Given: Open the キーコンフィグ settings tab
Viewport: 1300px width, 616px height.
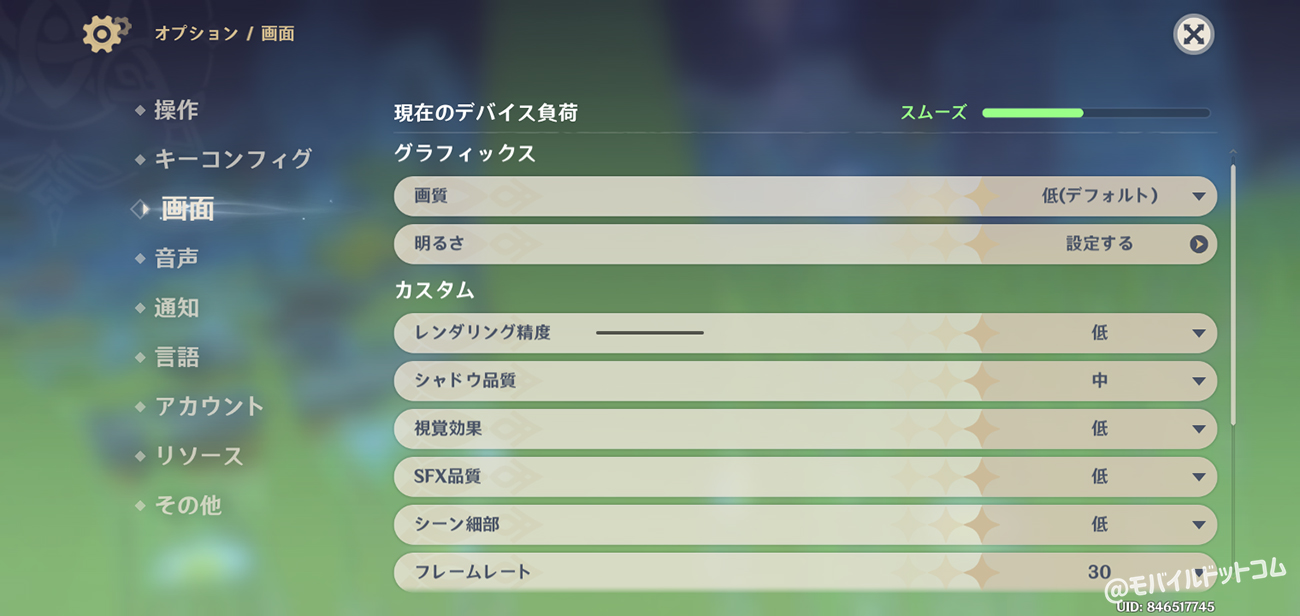Looking at the screenshot, I should 232,159.
